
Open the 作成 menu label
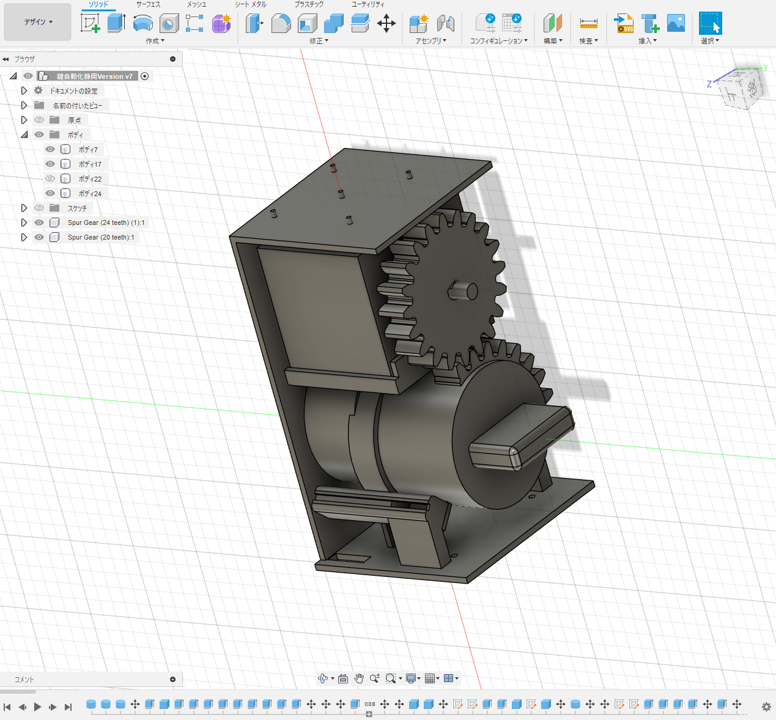pyautogui.click(x=155, y=41)
